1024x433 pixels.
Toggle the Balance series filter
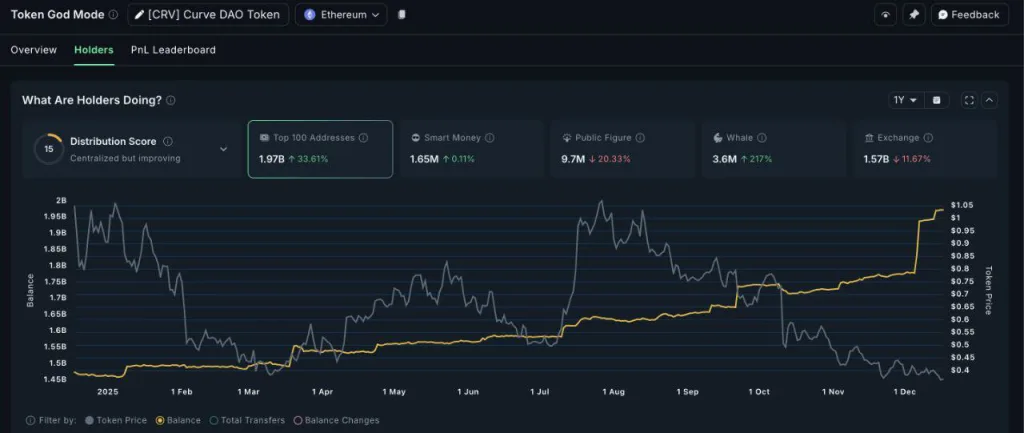click(x=178, y=420)
